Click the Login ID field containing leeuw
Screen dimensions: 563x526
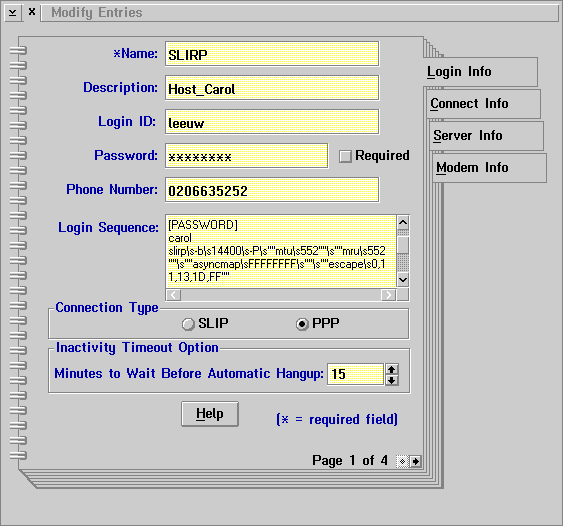coord(272,122)
